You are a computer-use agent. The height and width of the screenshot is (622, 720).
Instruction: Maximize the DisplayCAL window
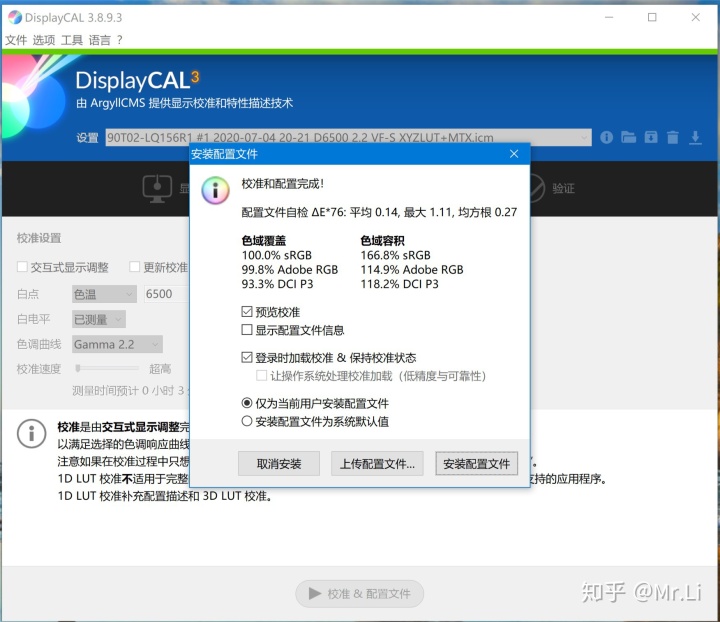652,17
